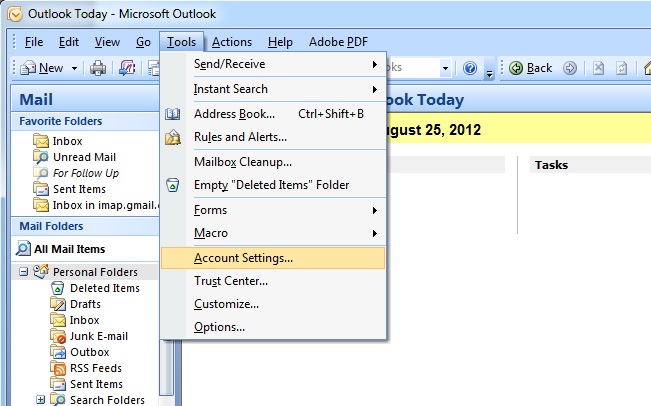Click the Outlook application icon in title bar
This screenshot has height=406, width=651.
coord(15,14)
